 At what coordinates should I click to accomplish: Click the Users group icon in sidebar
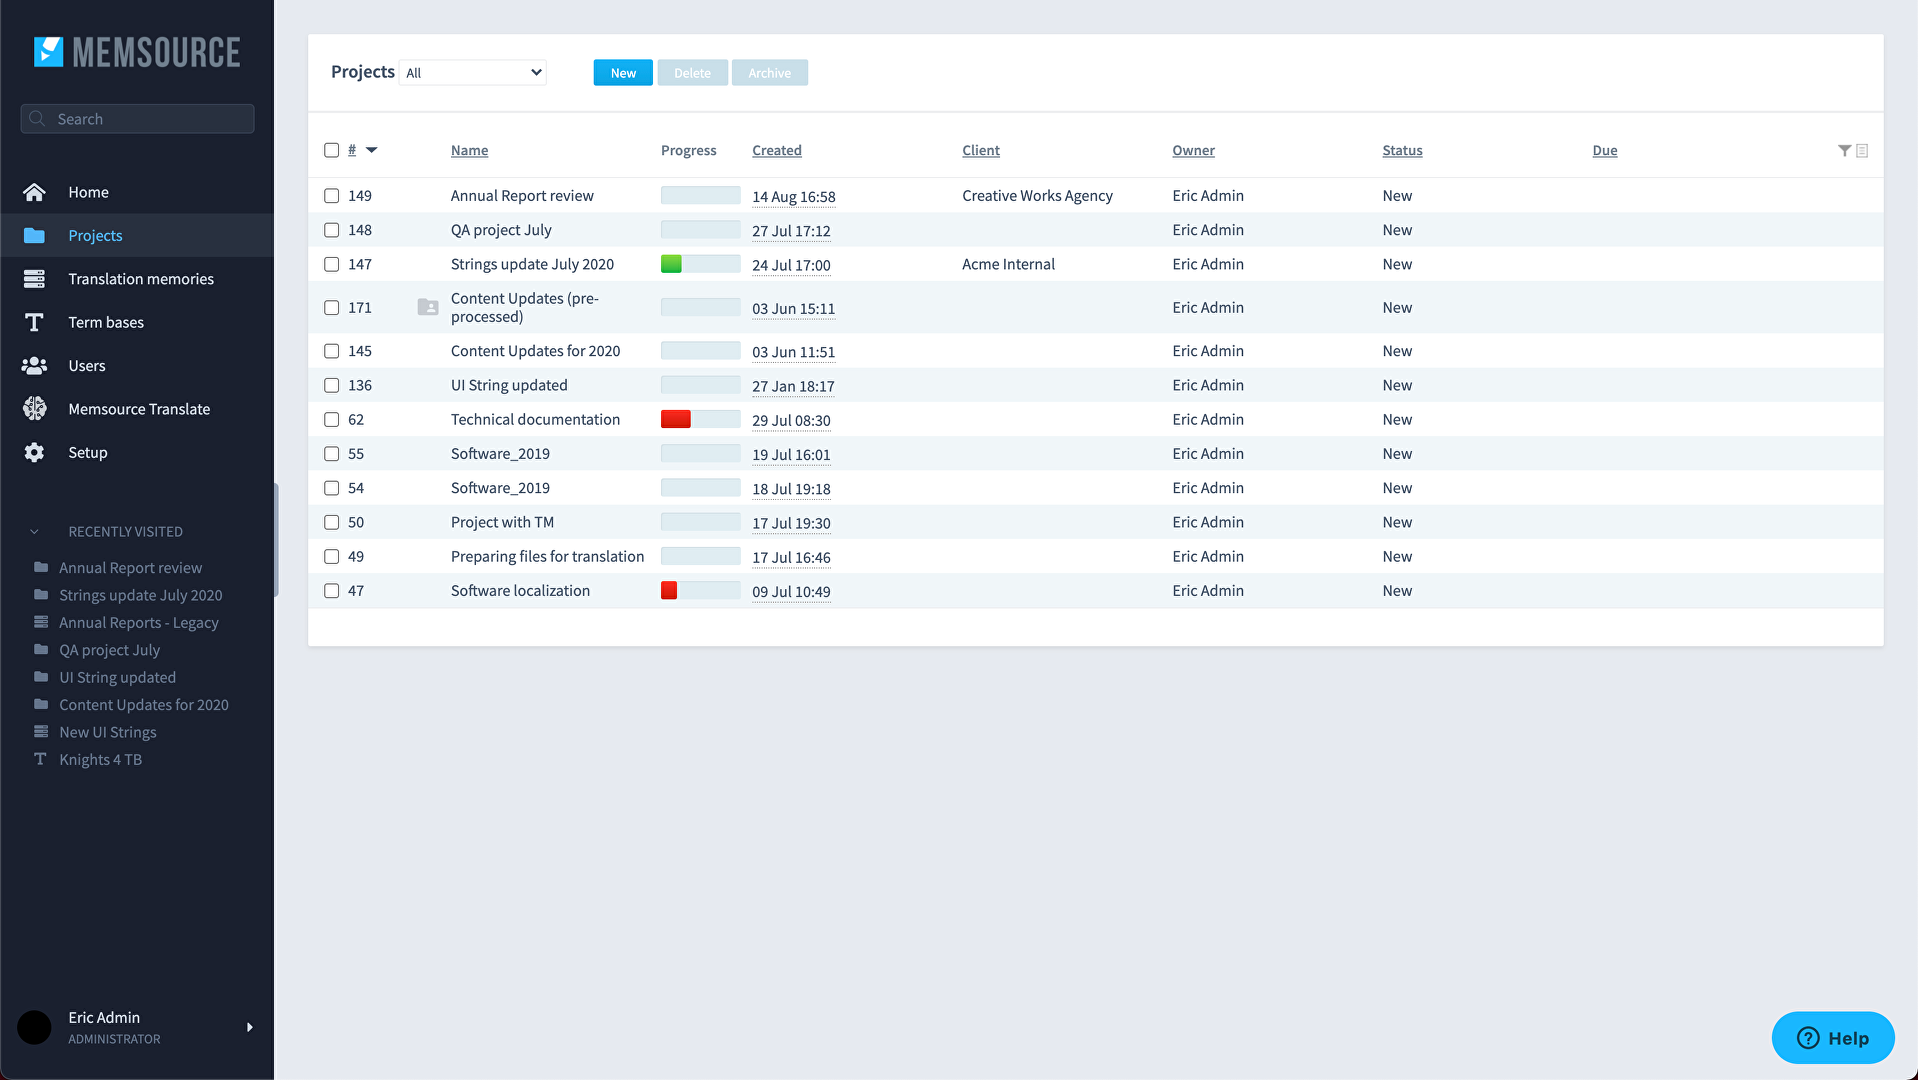click(34, 366)
